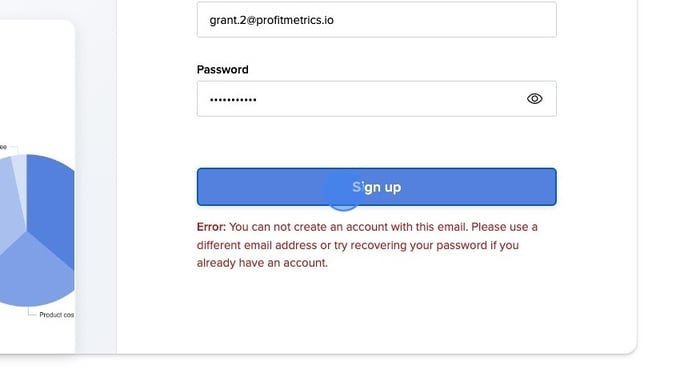Image resolution: width=688 pixels, height=384 pixels.
Task: Click the Password field label
Action: 222,69
